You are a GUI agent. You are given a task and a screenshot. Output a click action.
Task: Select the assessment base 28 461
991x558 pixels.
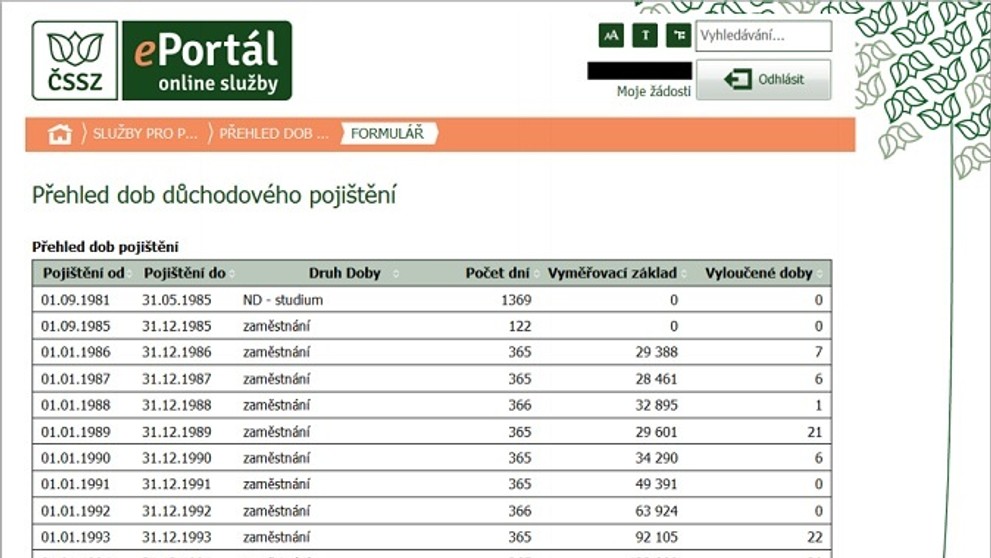click(656, 379)
